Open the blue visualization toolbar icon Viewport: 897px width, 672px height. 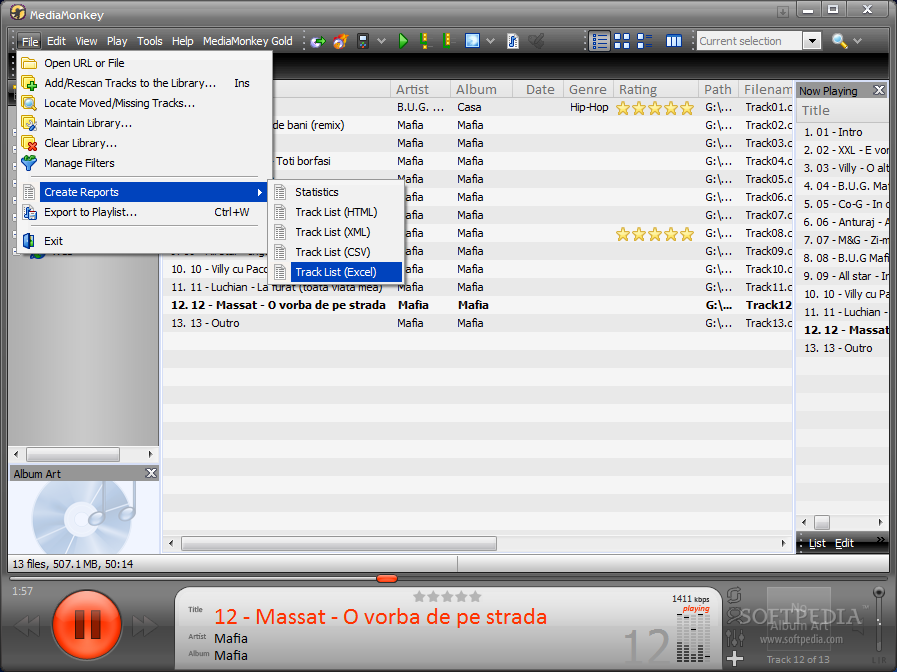pyautogui.click(x=472, y=41)
